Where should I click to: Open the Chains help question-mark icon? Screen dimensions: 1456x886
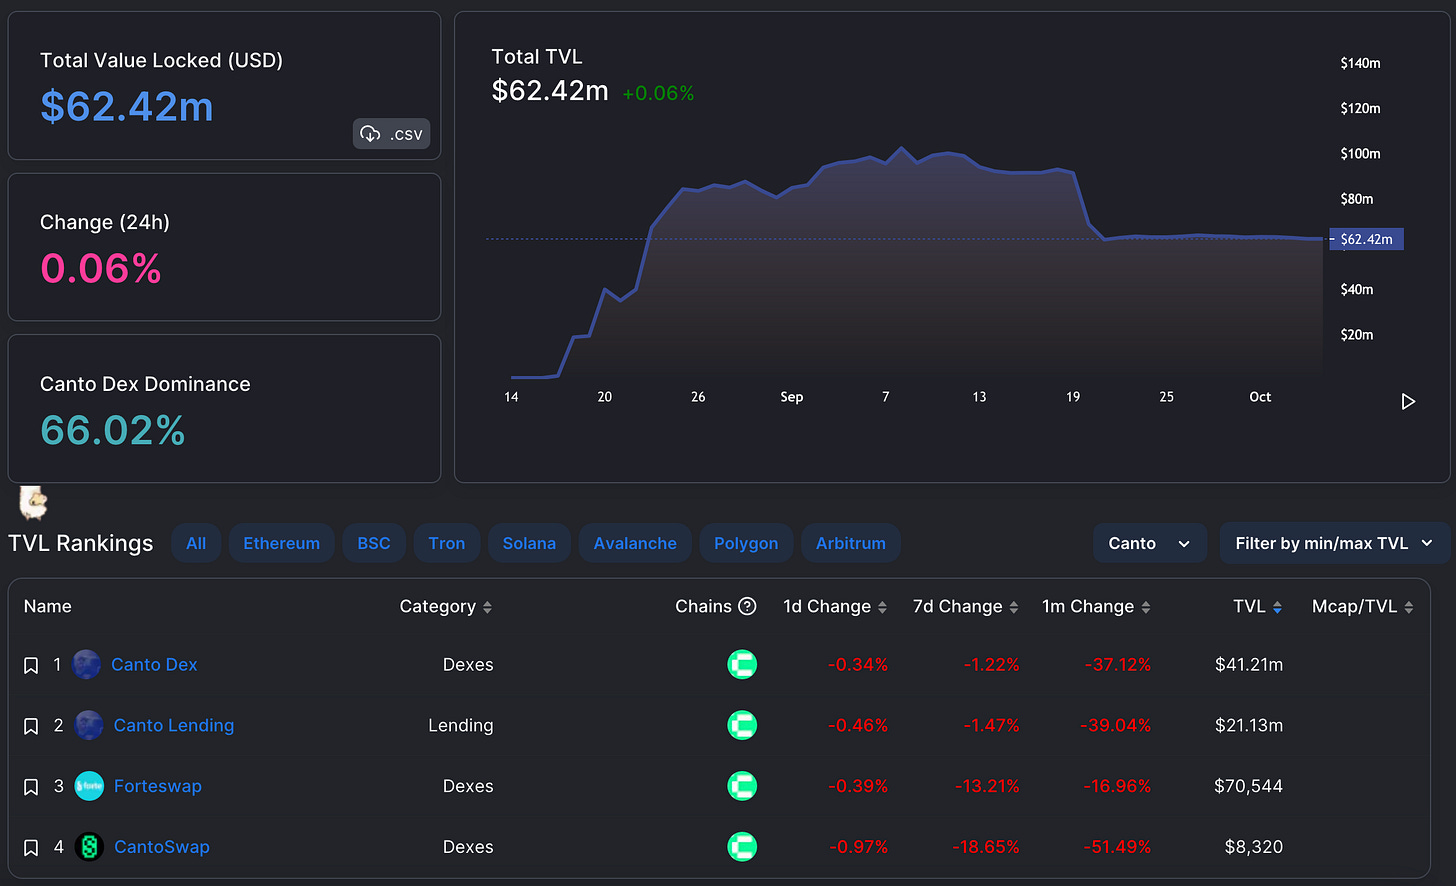tap(747, 606)
